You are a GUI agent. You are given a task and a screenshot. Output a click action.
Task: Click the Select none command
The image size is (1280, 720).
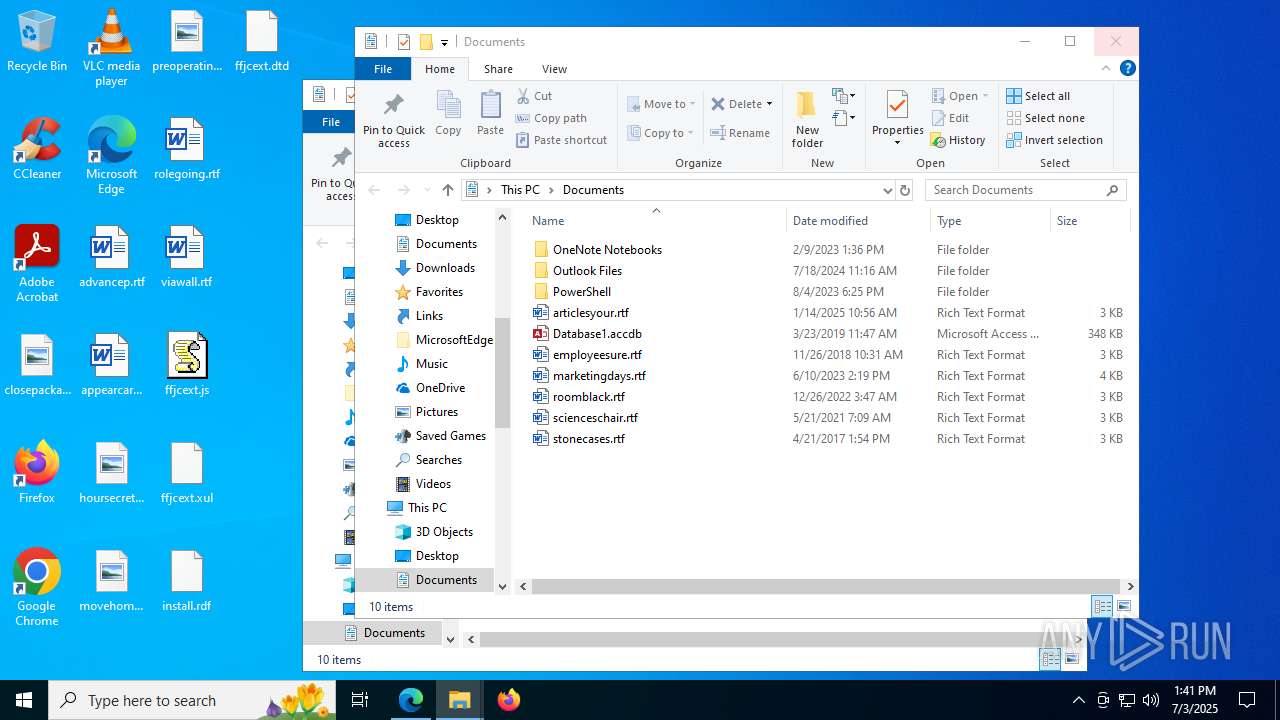pos(1045,118)
